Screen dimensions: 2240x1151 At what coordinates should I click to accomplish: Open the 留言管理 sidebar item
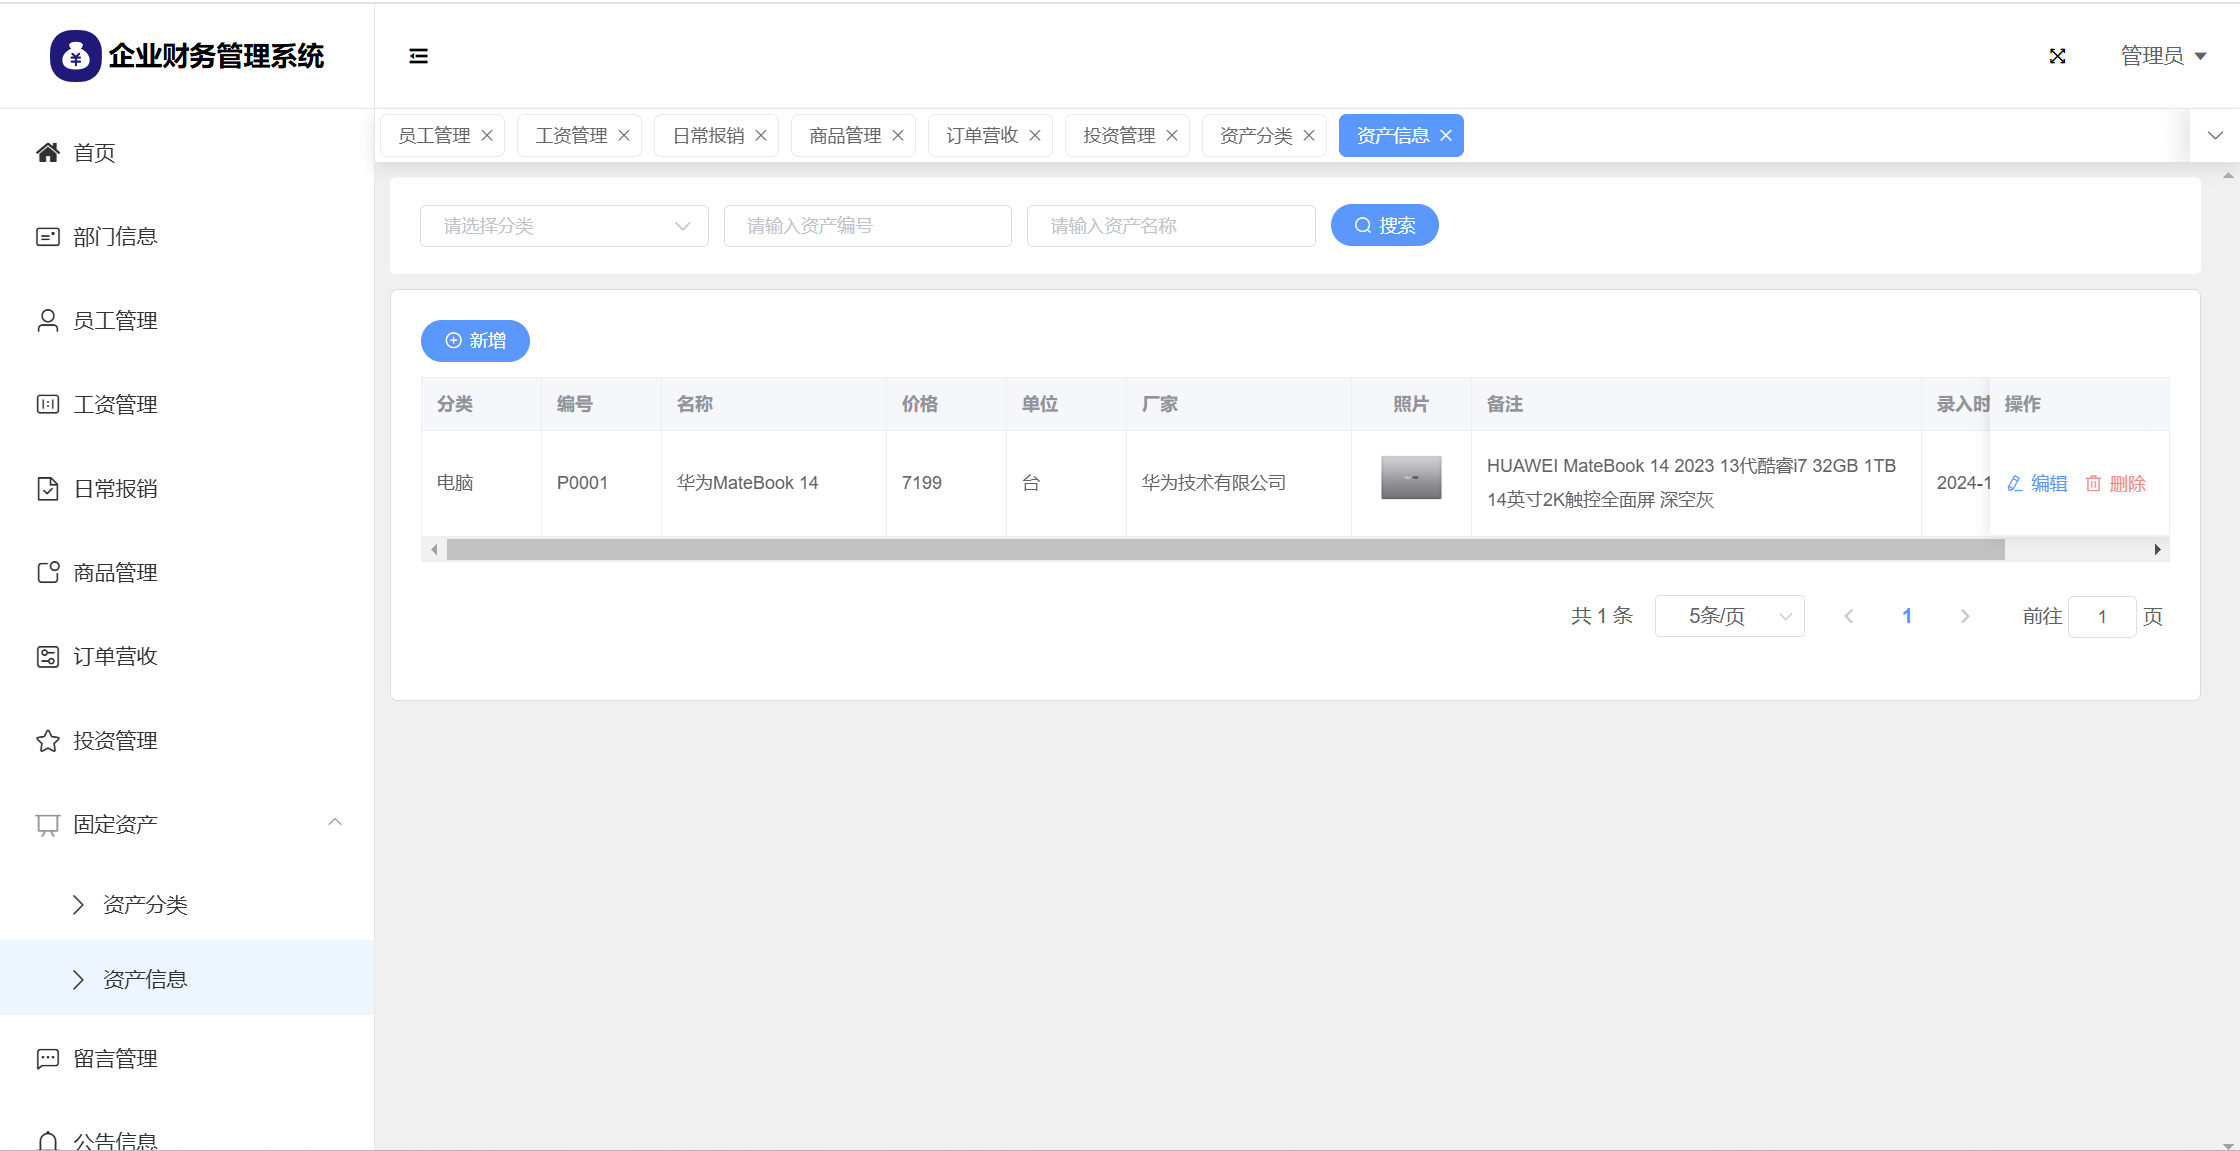point(115,1058)
